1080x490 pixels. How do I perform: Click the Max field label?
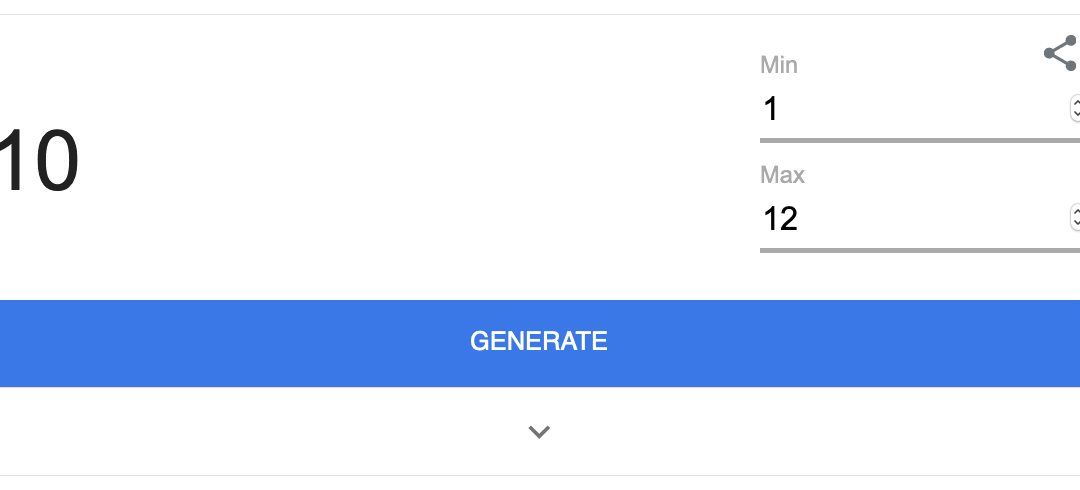tap(782, 174)
